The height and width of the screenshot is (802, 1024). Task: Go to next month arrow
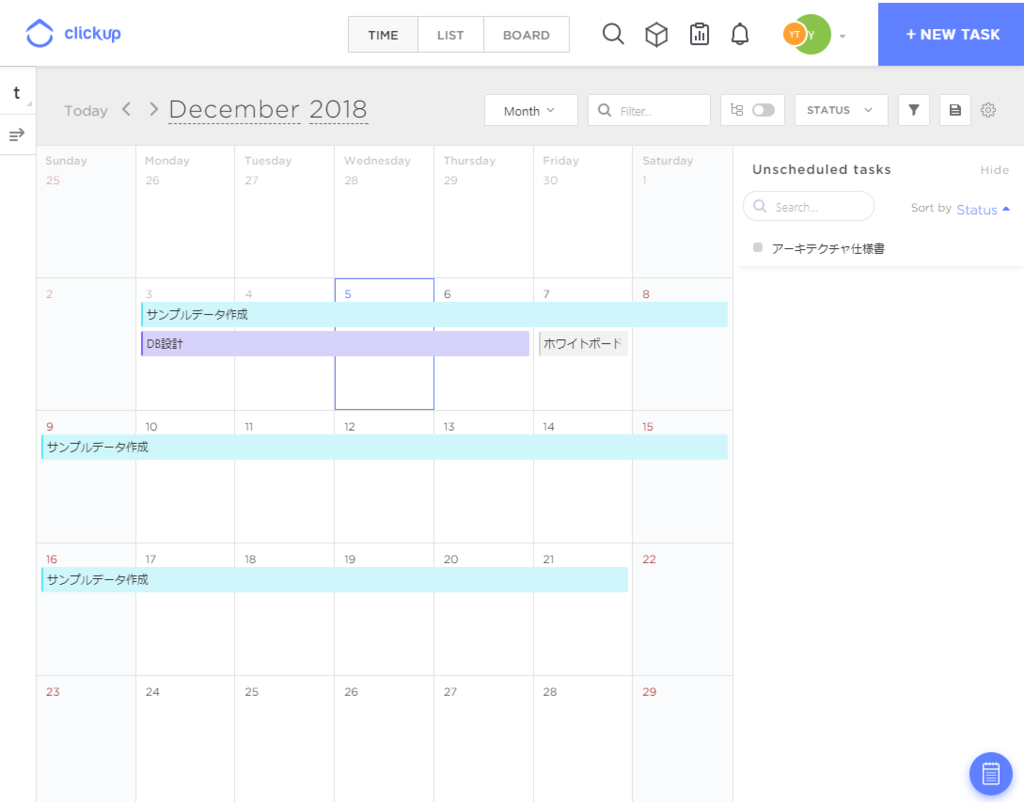153,109
